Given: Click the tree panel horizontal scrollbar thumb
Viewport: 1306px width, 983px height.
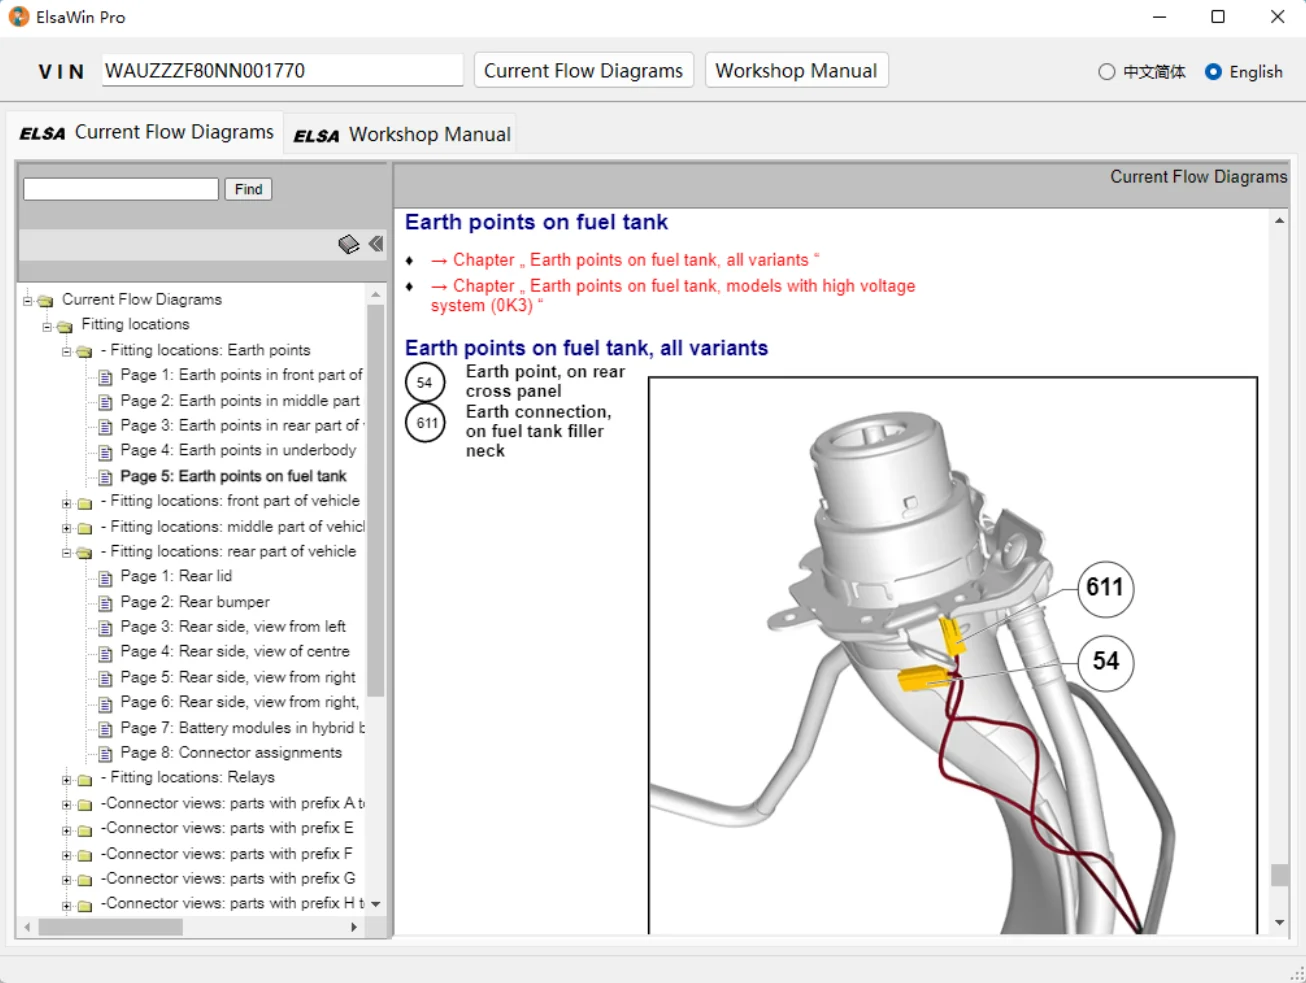Looking at the screenshot, I should [x=110, y=927].
